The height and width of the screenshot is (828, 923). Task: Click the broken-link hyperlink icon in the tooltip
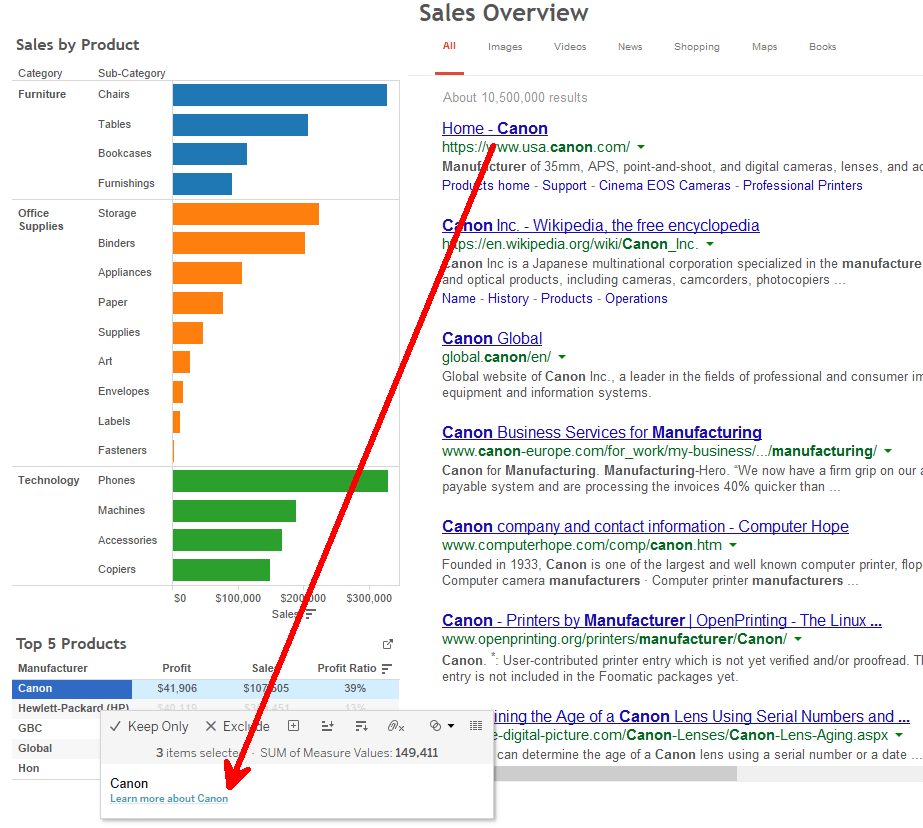pyautogui.click(x=395, y=726)
